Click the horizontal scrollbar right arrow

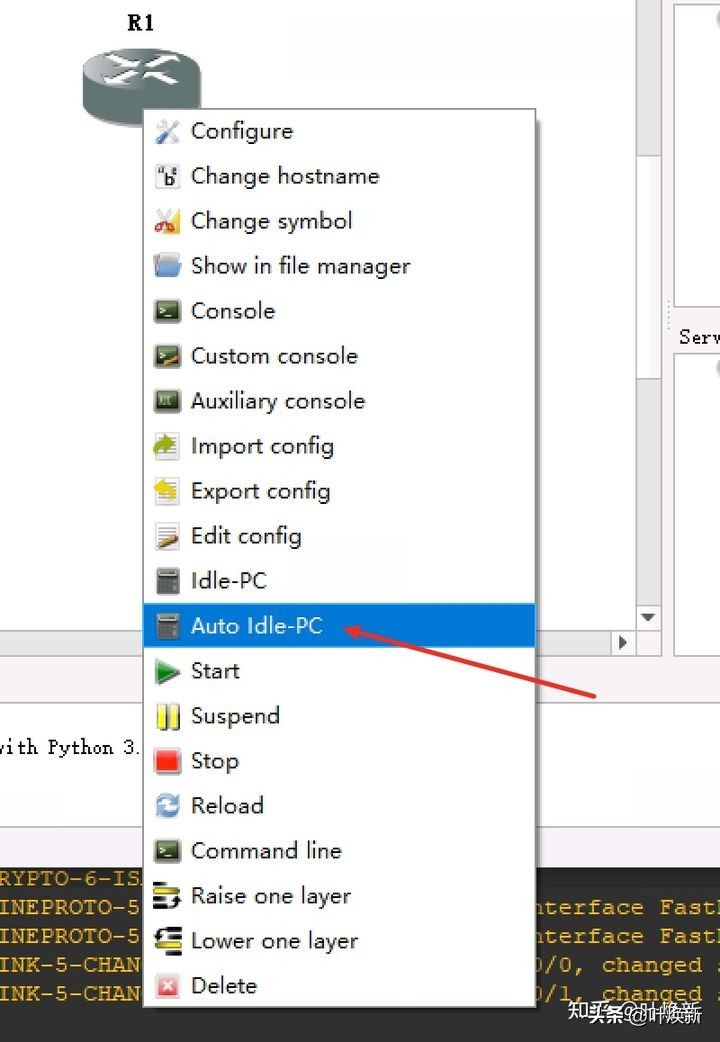pyautogui.click(x=622, y=643)
